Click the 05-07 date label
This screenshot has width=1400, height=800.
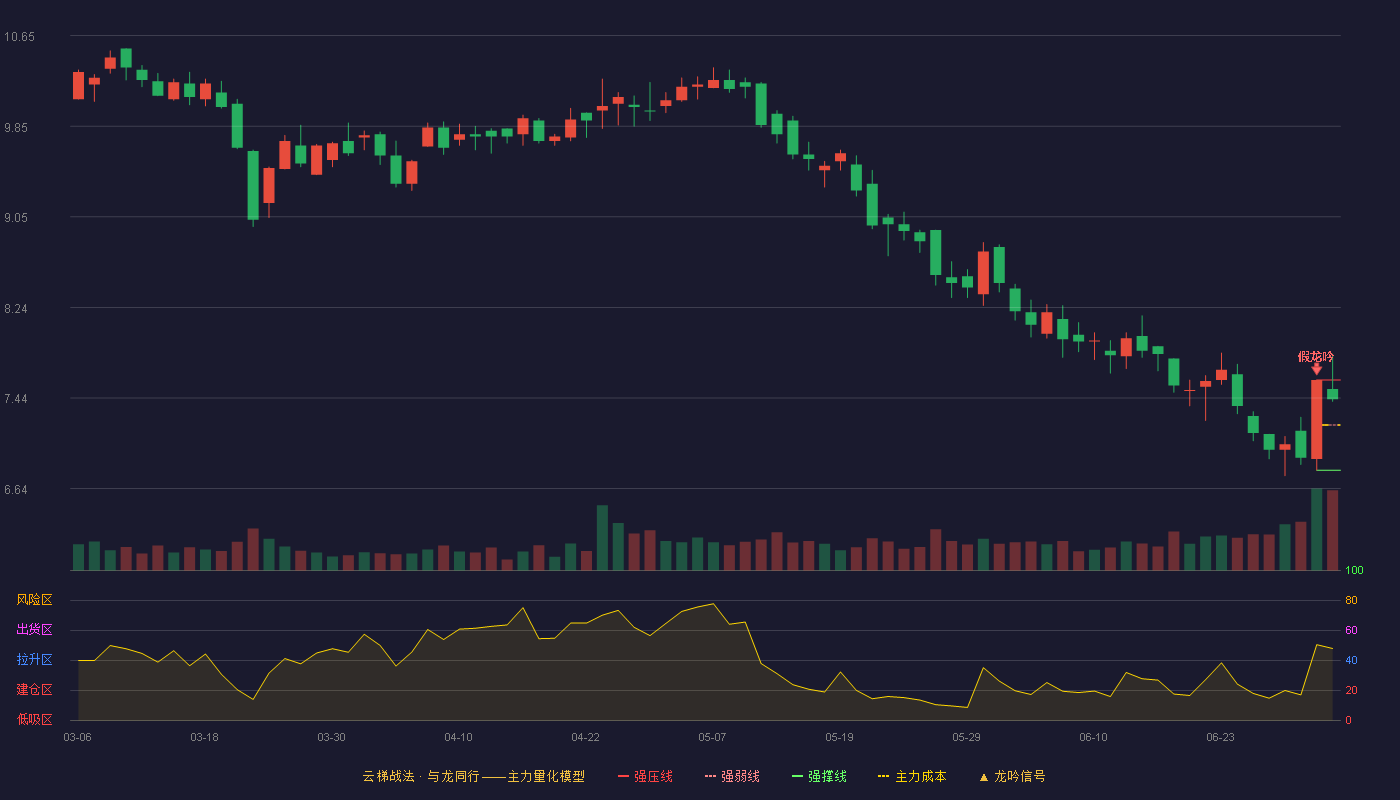coord(712,737)
